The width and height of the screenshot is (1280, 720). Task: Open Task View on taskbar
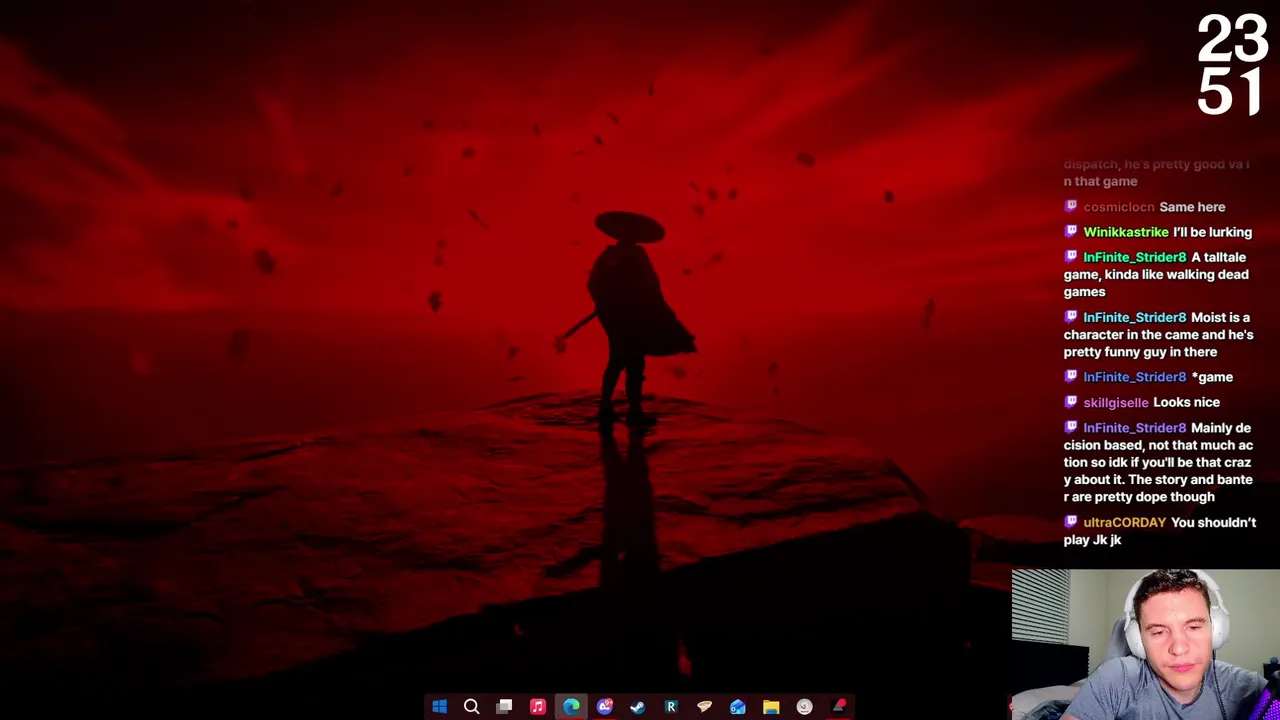(x=505, y=707)
